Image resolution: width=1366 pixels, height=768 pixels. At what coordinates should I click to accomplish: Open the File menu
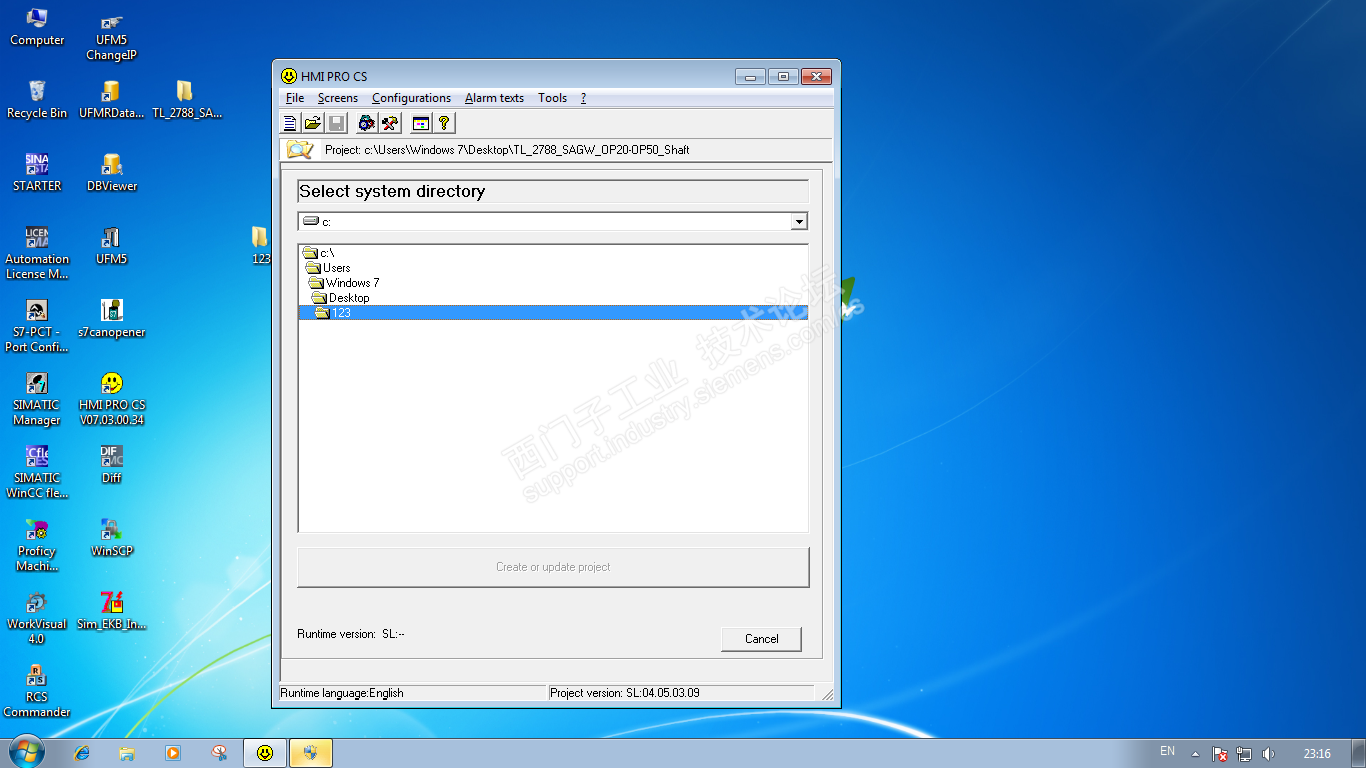click(295, 98)
